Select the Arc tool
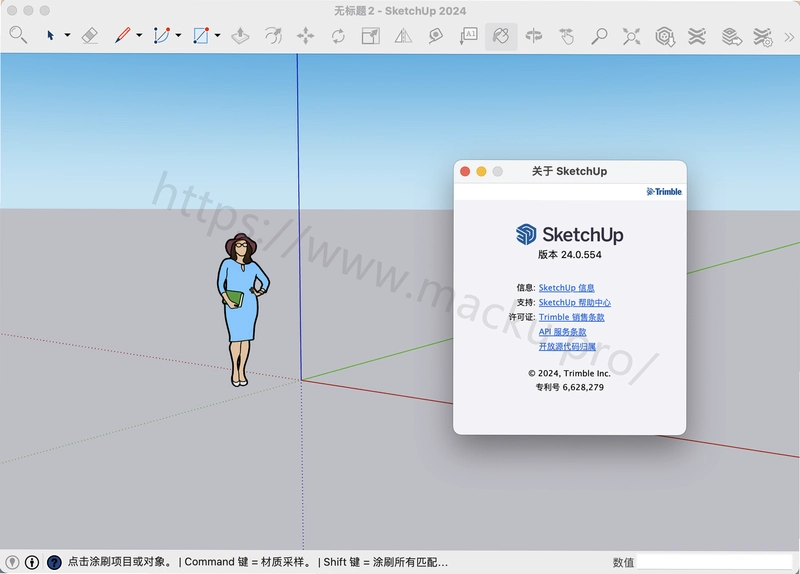The height and width of the screenshot is (574, 800). click(x=162, y=35)
